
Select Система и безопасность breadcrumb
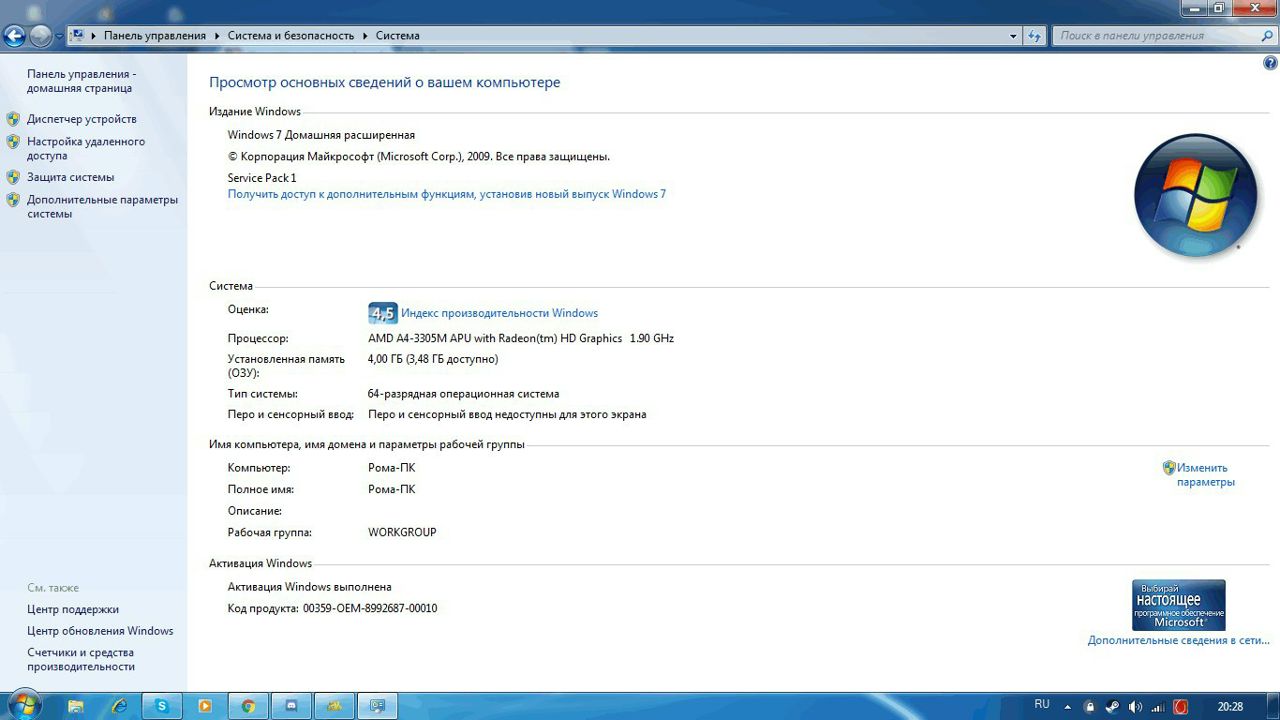coord(290,36)
